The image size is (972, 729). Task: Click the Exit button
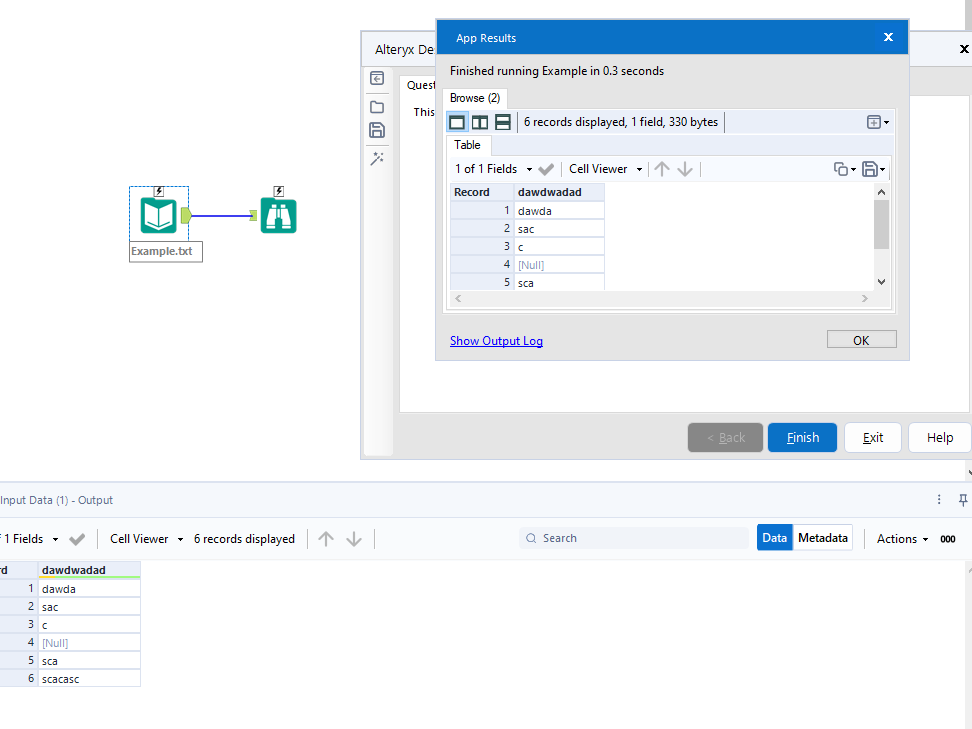pyautogui.click(x=873, y=438)
